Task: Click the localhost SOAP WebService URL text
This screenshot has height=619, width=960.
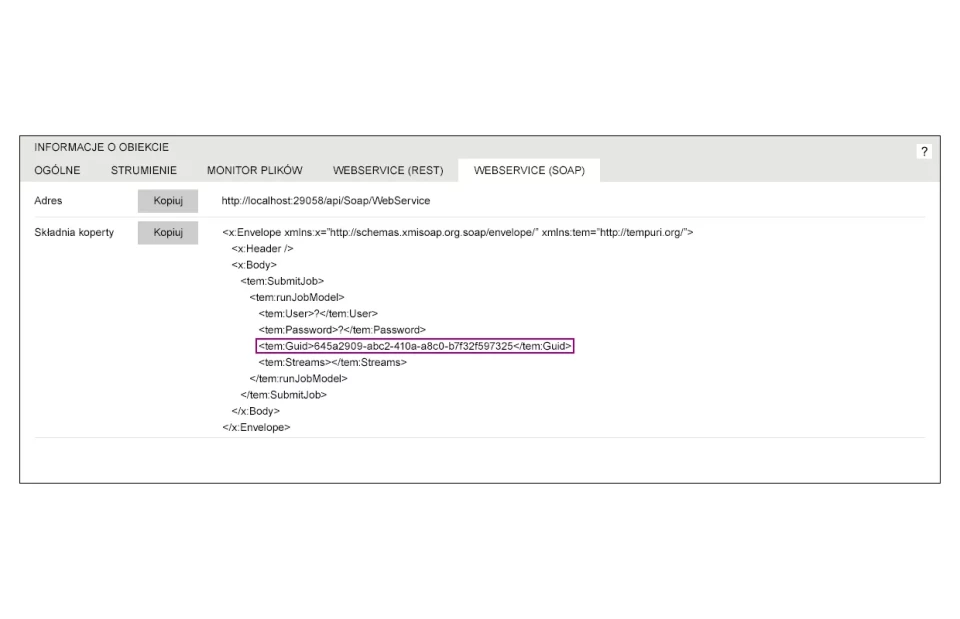Action: click(x=326, y=201)
